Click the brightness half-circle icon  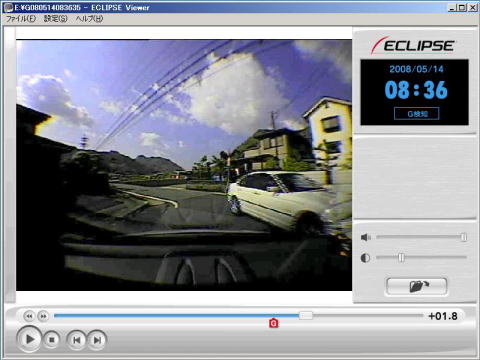pos(365,258)
